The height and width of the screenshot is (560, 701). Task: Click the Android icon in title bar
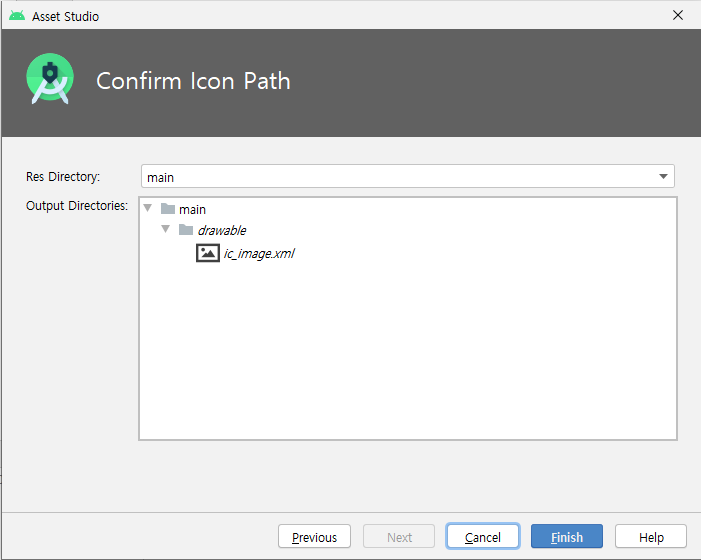click(x=17, y=16)
